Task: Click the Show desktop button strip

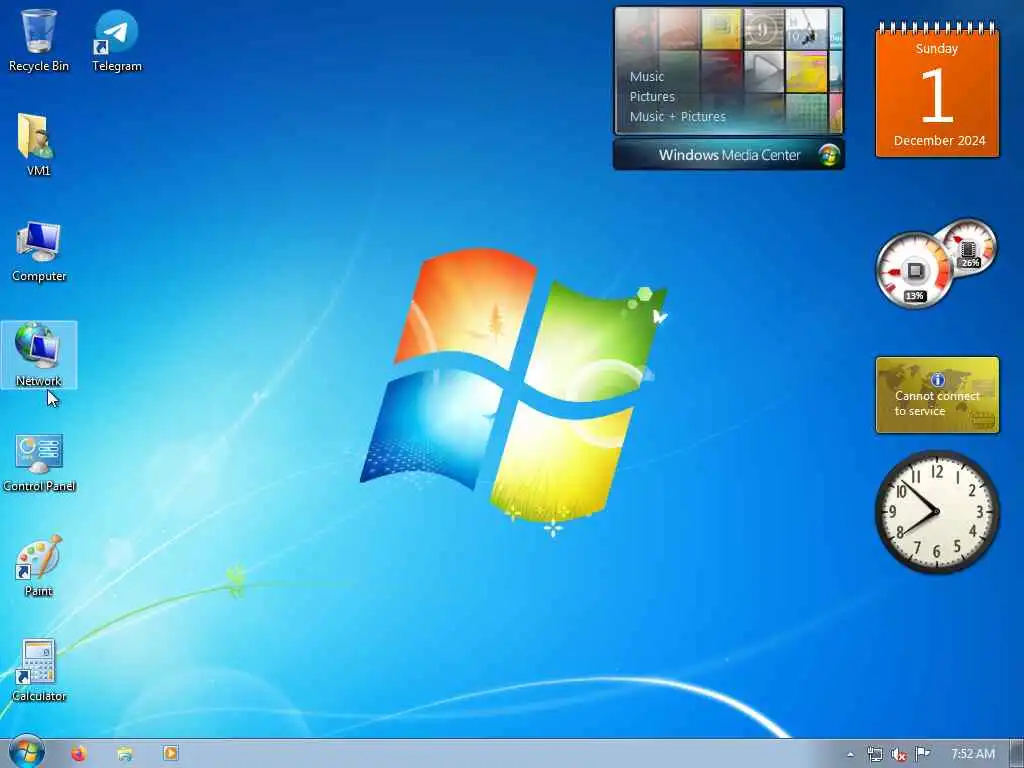Action: click(1017, 754)
